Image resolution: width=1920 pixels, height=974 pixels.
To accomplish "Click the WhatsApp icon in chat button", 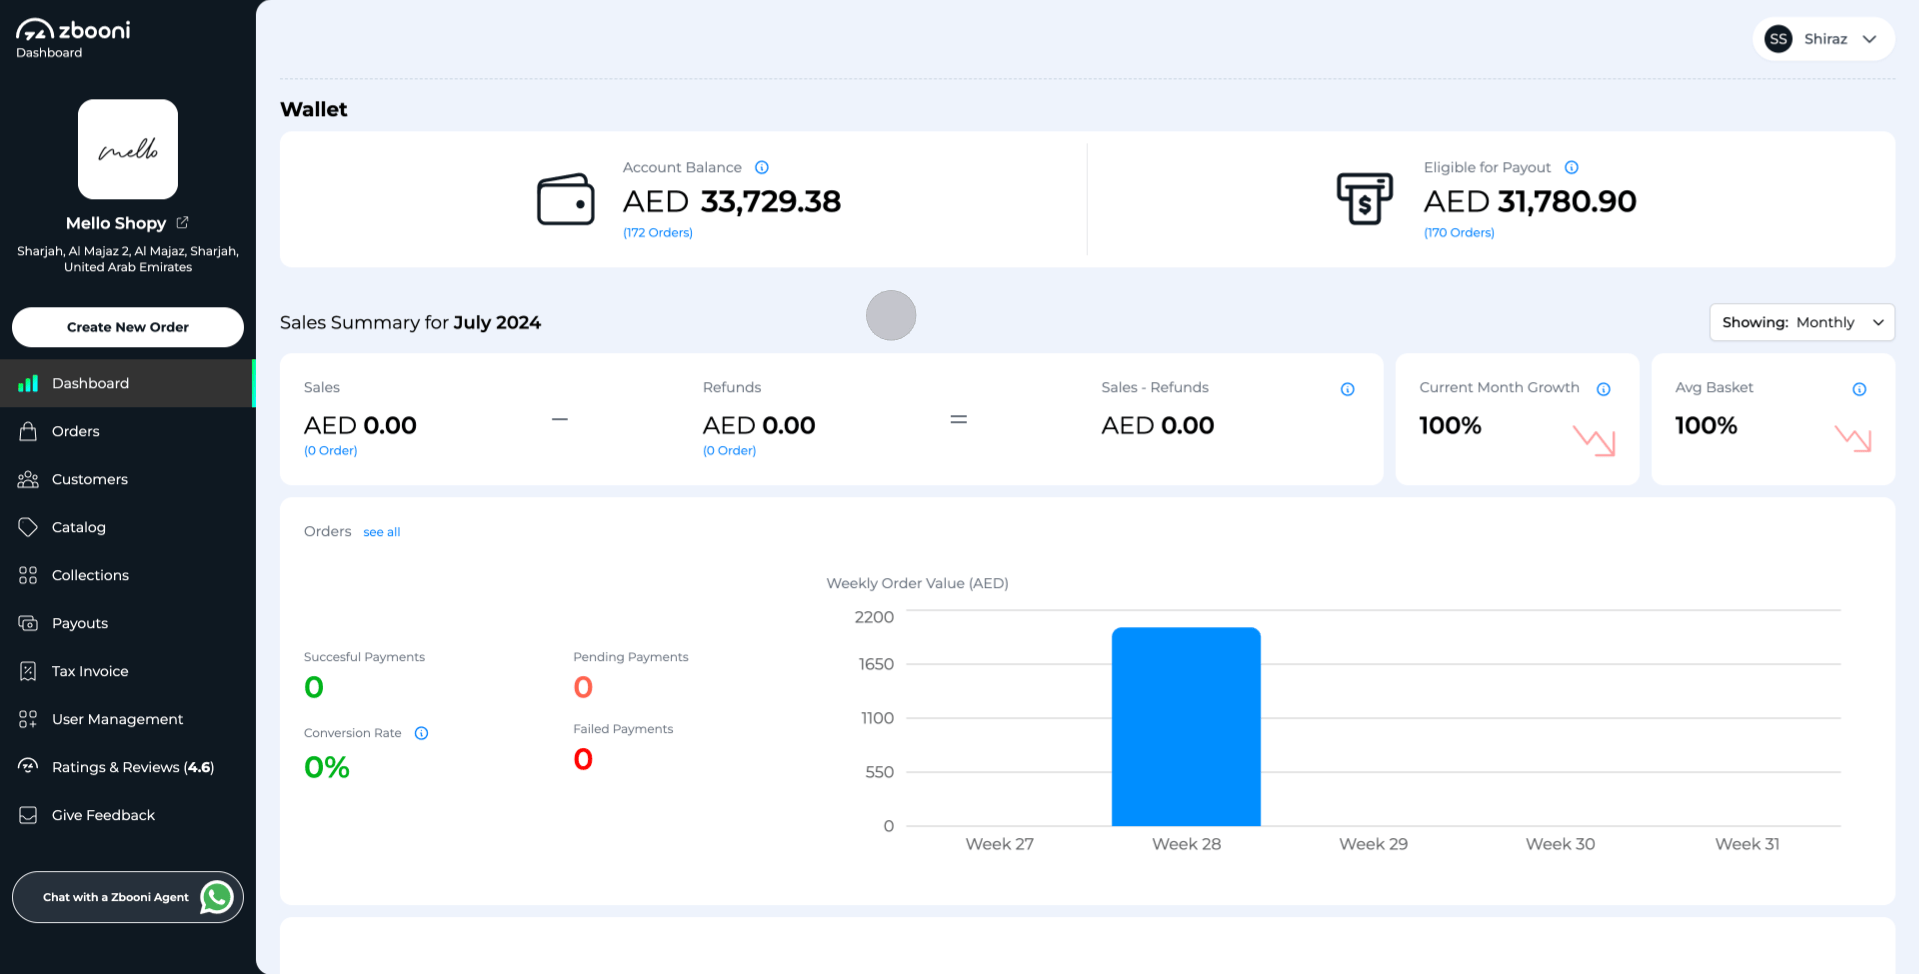I will pyautogui.click(x=217, y=897).
